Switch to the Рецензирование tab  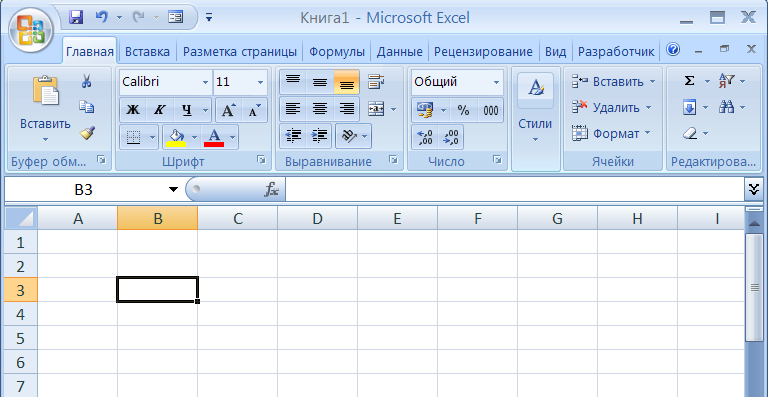point(483,52)
